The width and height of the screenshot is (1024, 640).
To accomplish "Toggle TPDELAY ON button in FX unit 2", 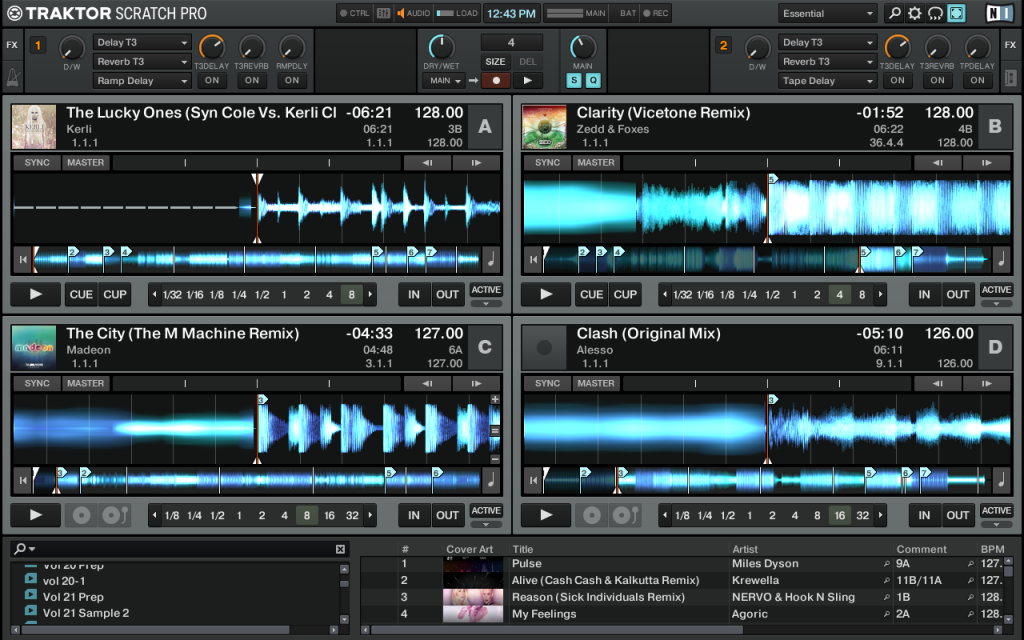I will point(977,80).
